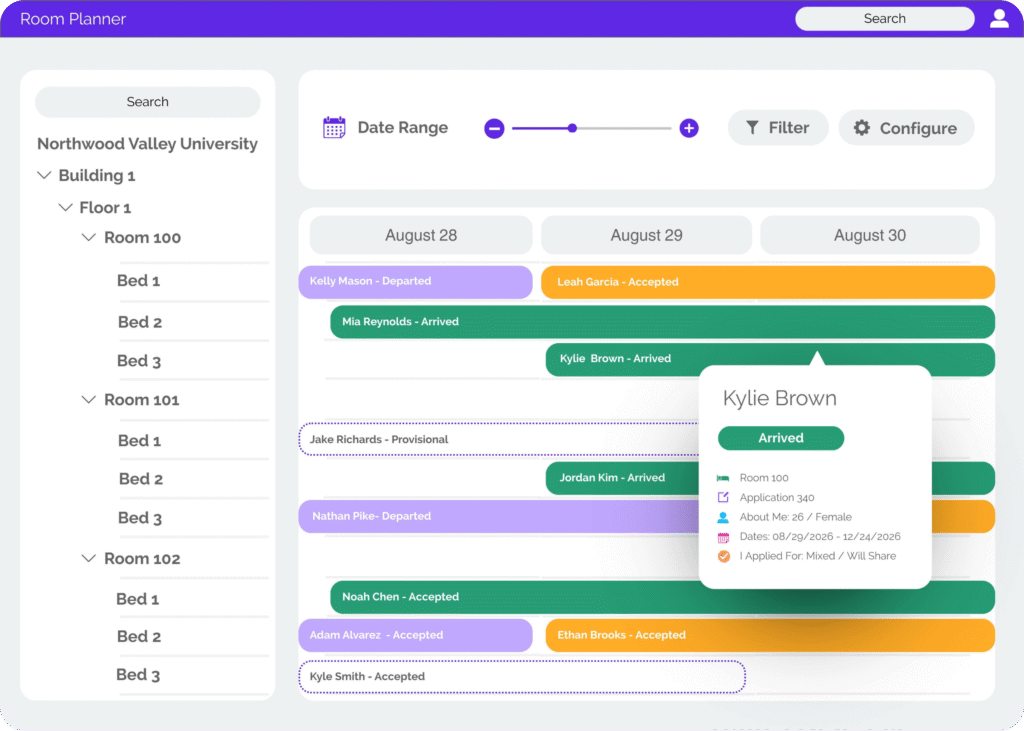Click the bed icon beside Room 100
1024x731 pixels.
(x=723, y=478)
